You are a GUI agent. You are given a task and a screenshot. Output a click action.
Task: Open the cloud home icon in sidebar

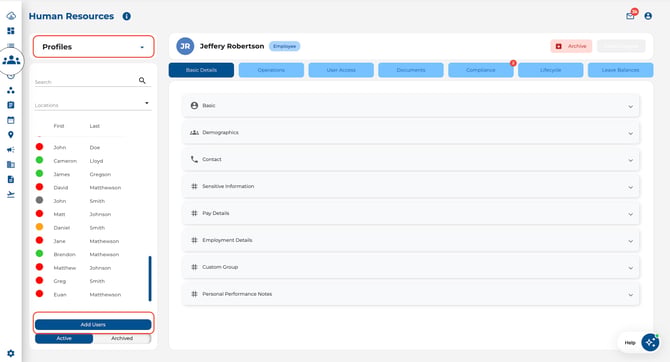click(11, 16)
